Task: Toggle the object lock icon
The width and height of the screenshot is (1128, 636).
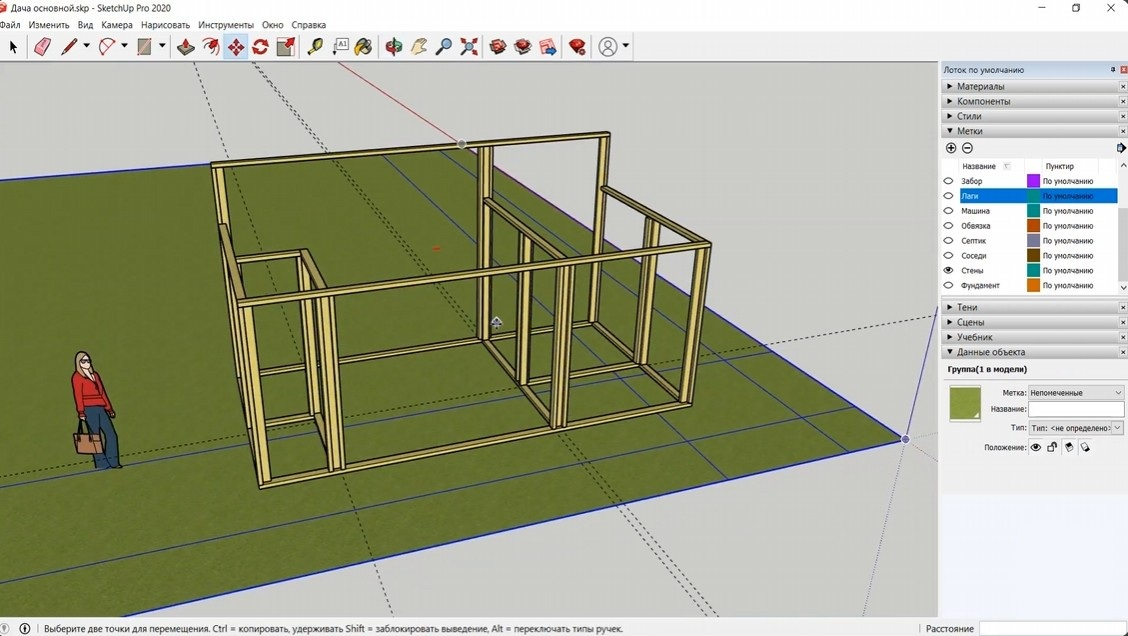Action: (x=1052, y=448)
